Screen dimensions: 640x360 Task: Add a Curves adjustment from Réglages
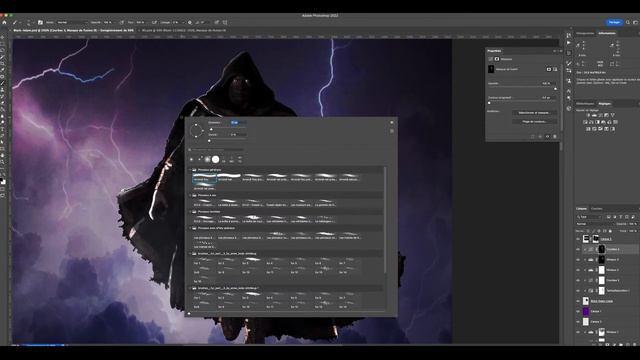600,116
